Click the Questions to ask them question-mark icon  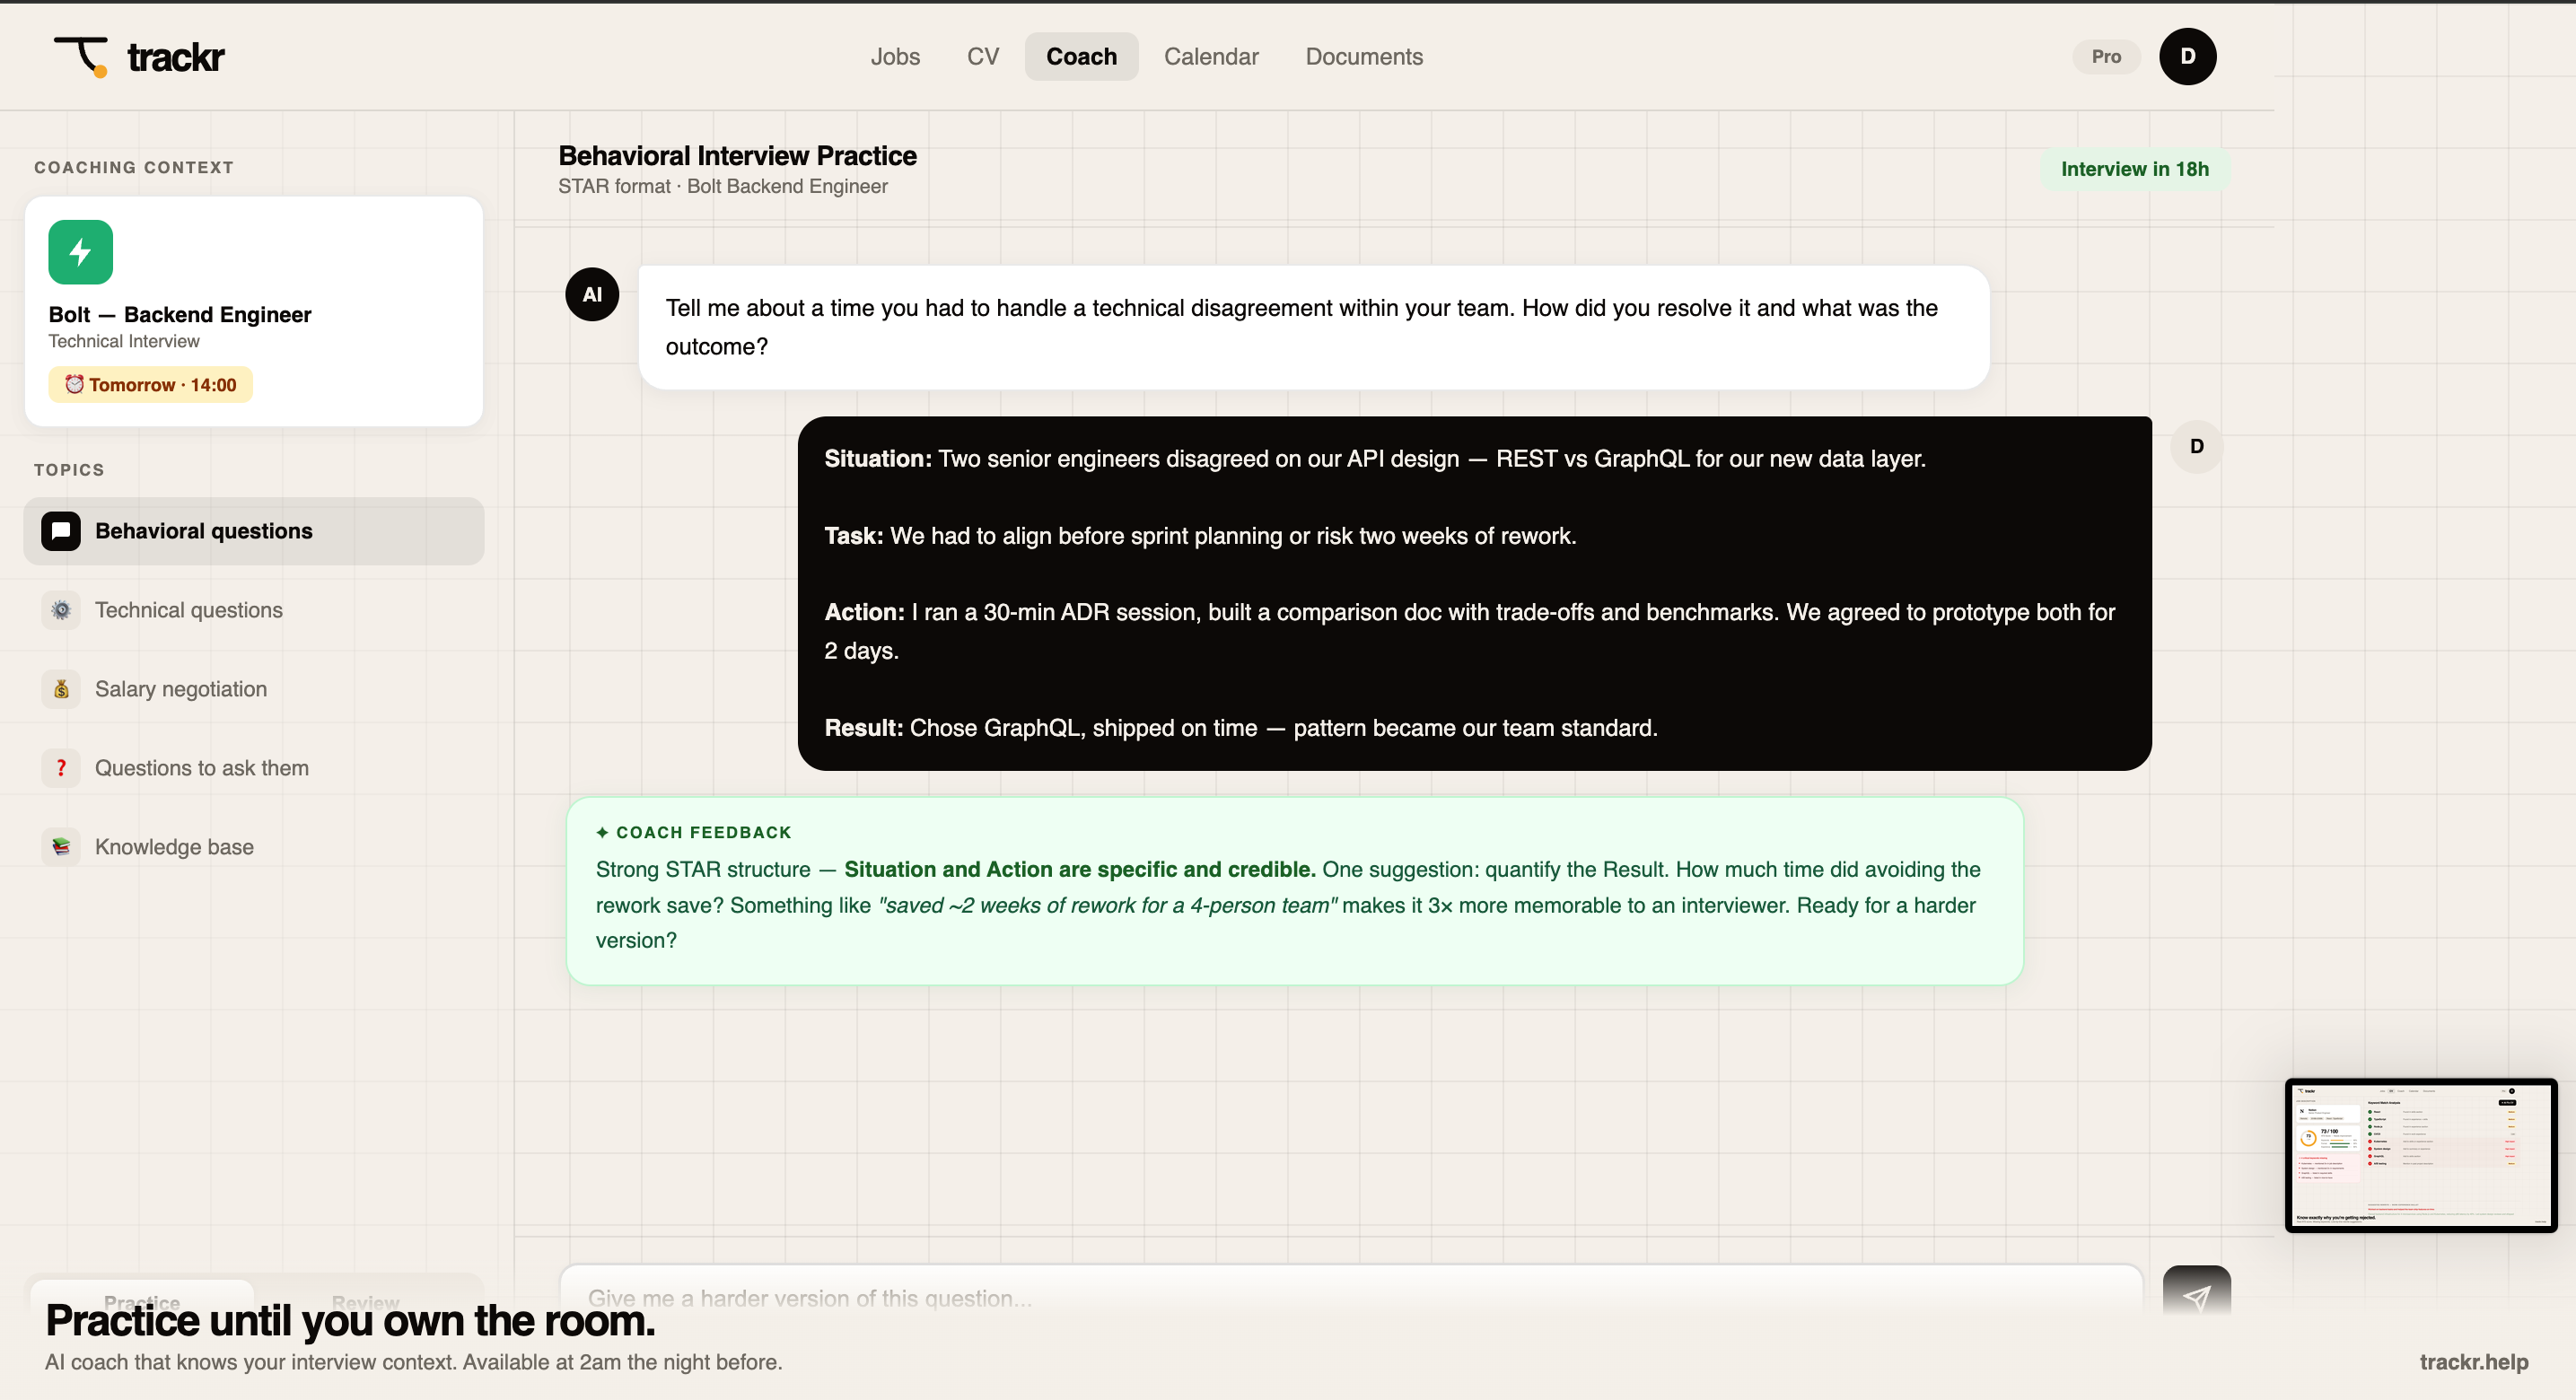61,768
